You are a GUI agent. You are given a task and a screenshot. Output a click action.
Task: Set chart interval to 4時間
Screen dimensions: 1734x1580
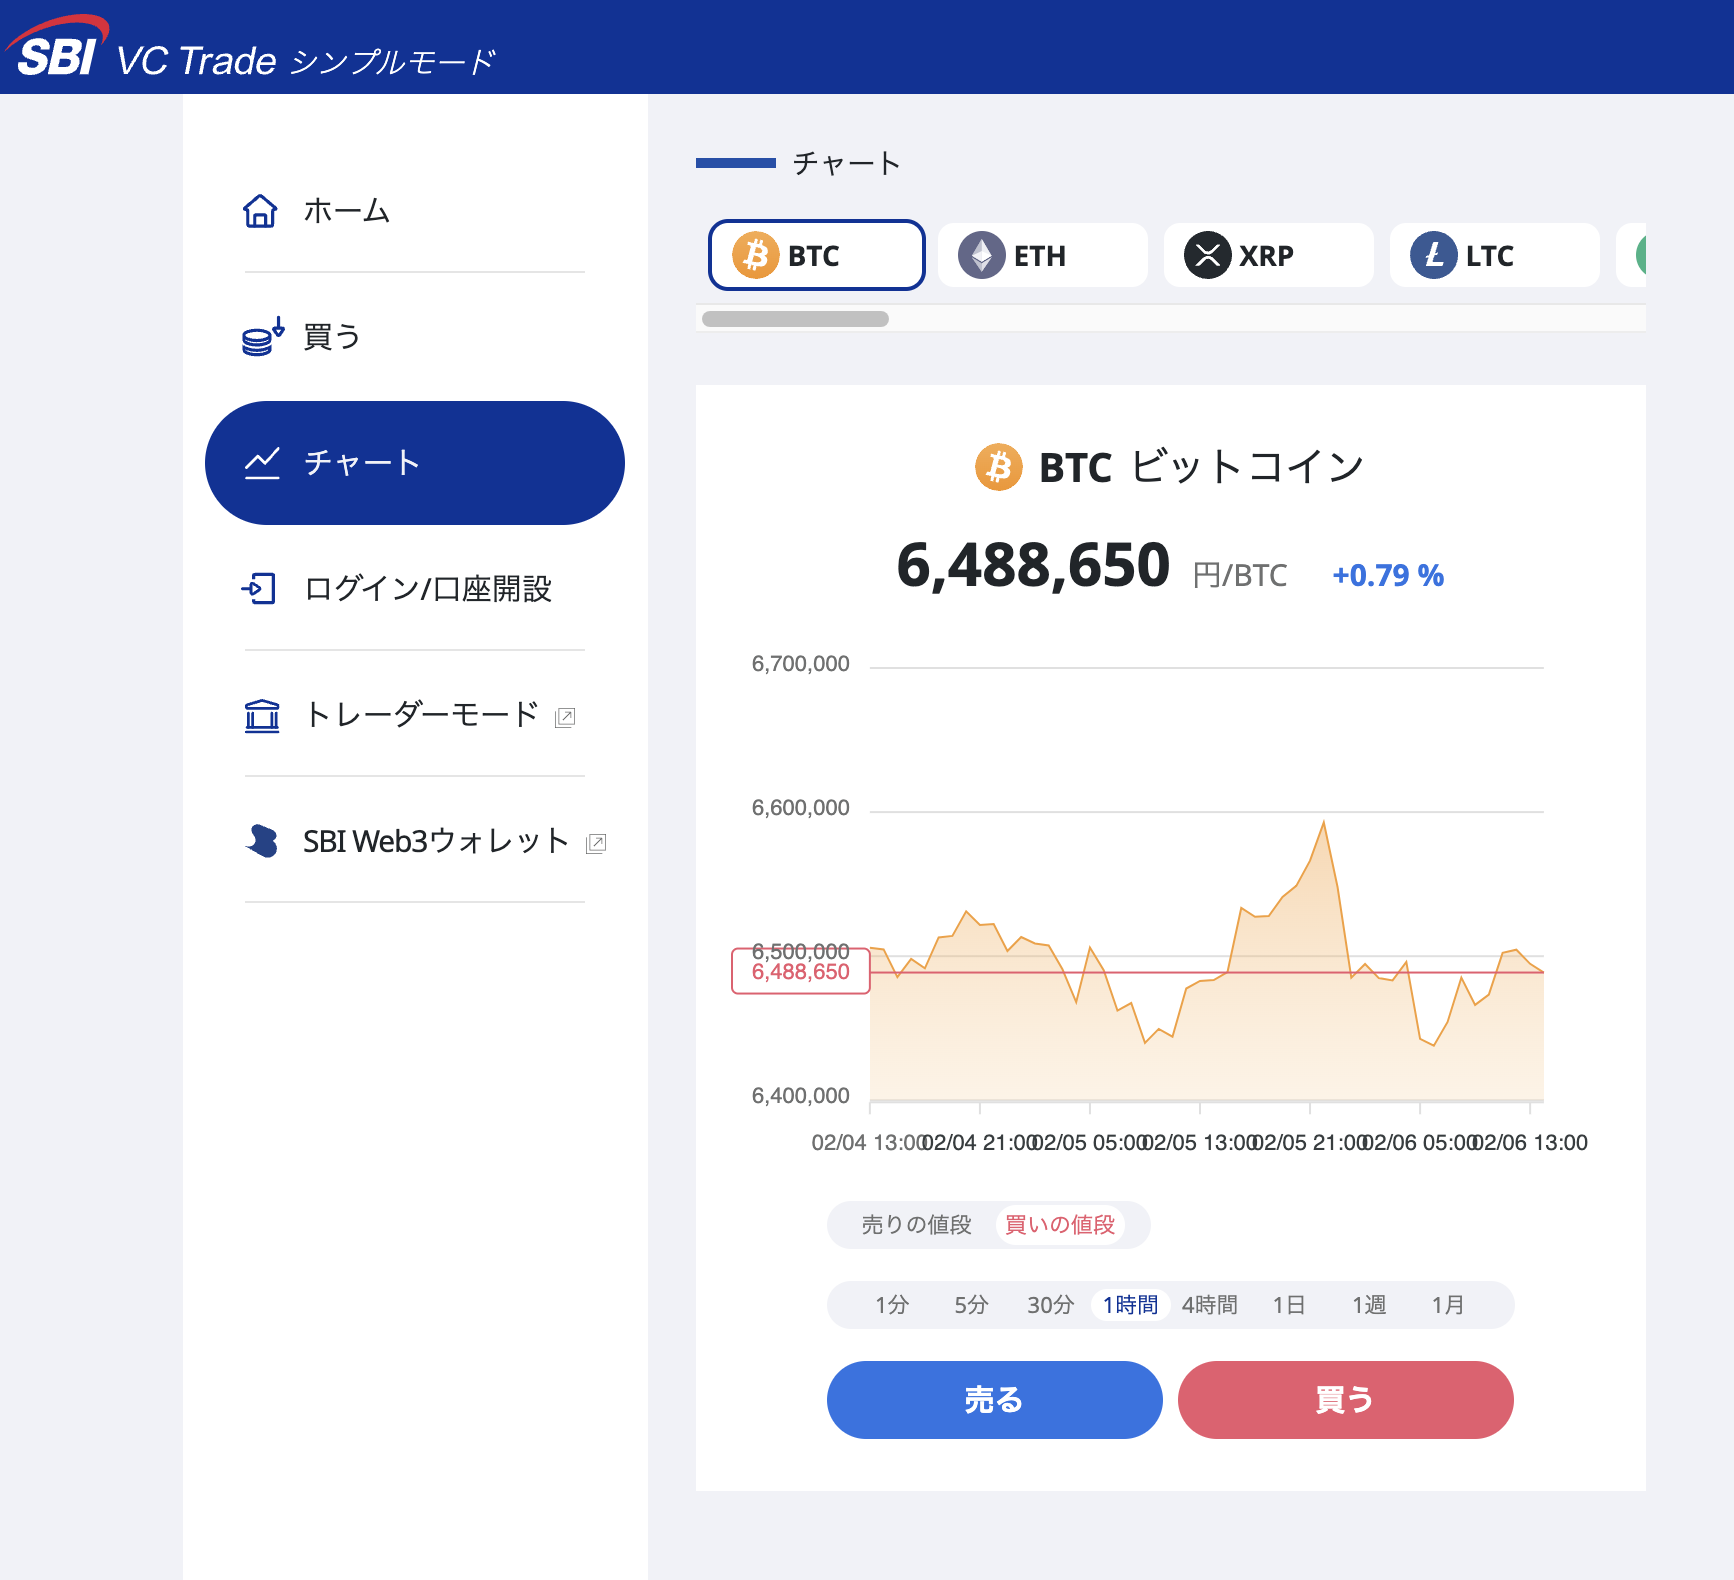pyautogui.click(x=1210, y=1305)
